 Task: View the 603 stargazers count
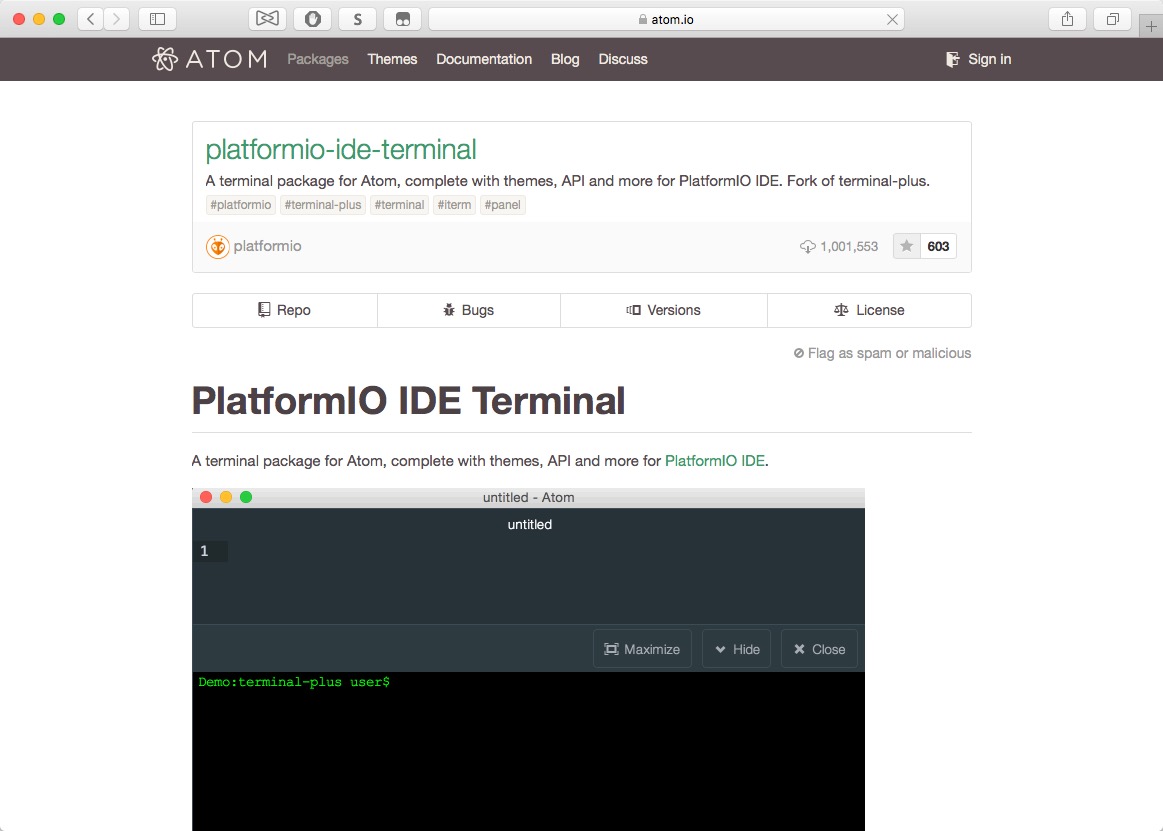[938, 246]
